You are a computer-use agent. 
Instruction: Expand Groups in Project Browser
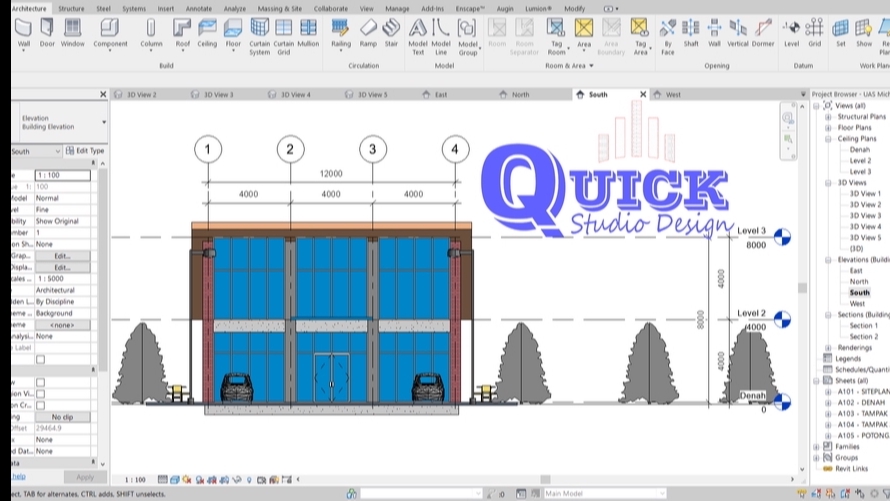point(817,457)
